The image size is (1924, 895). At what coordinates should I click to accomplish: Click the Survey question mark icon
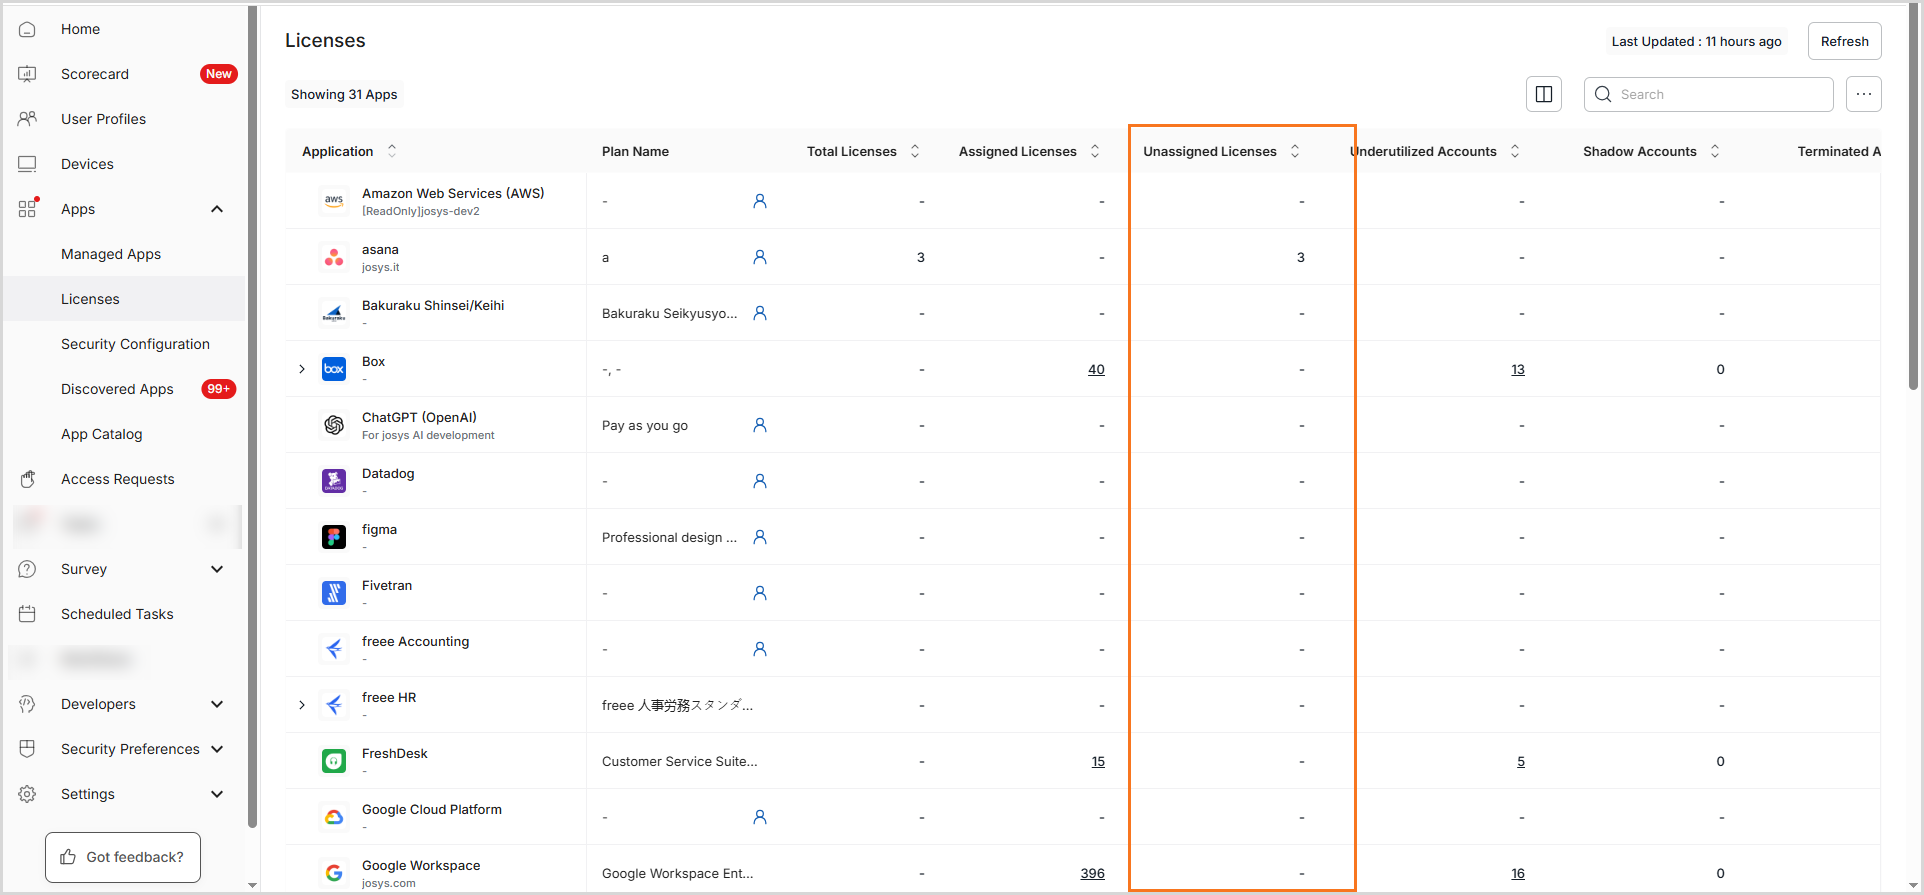[x=27, y=569]
